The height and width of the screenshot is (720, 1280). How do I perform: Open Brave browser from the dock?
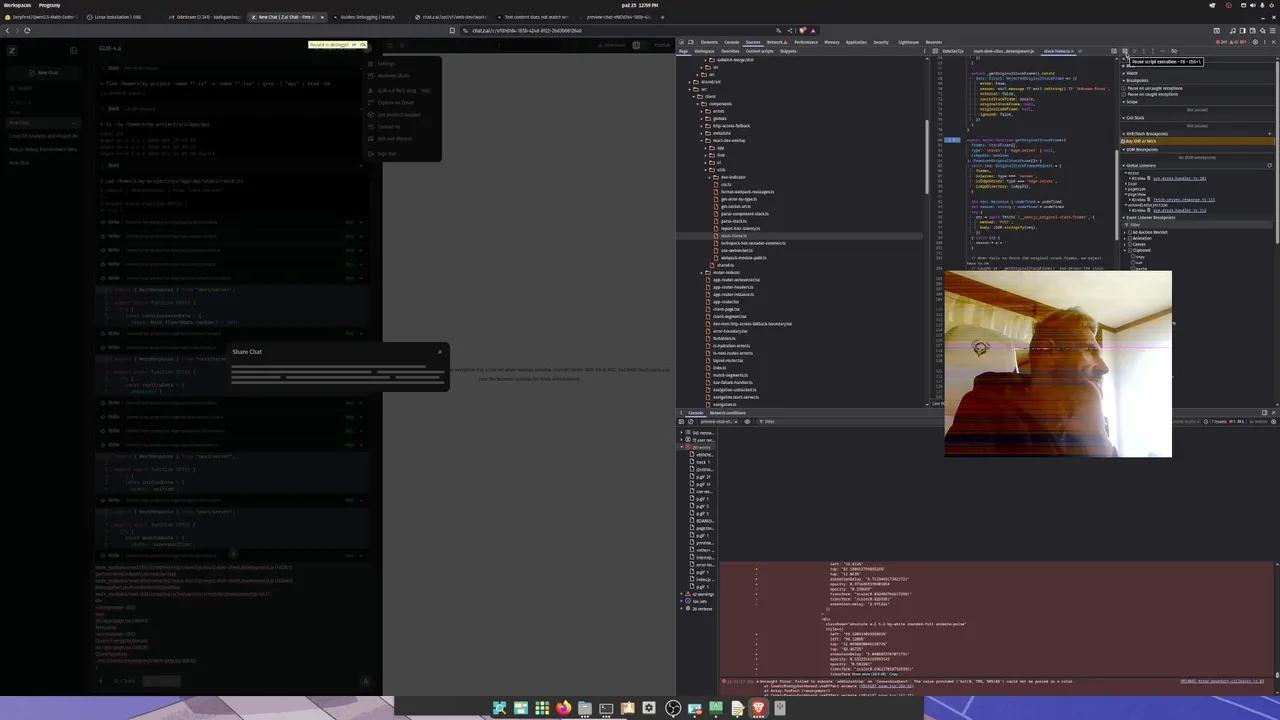pos(757,708)
